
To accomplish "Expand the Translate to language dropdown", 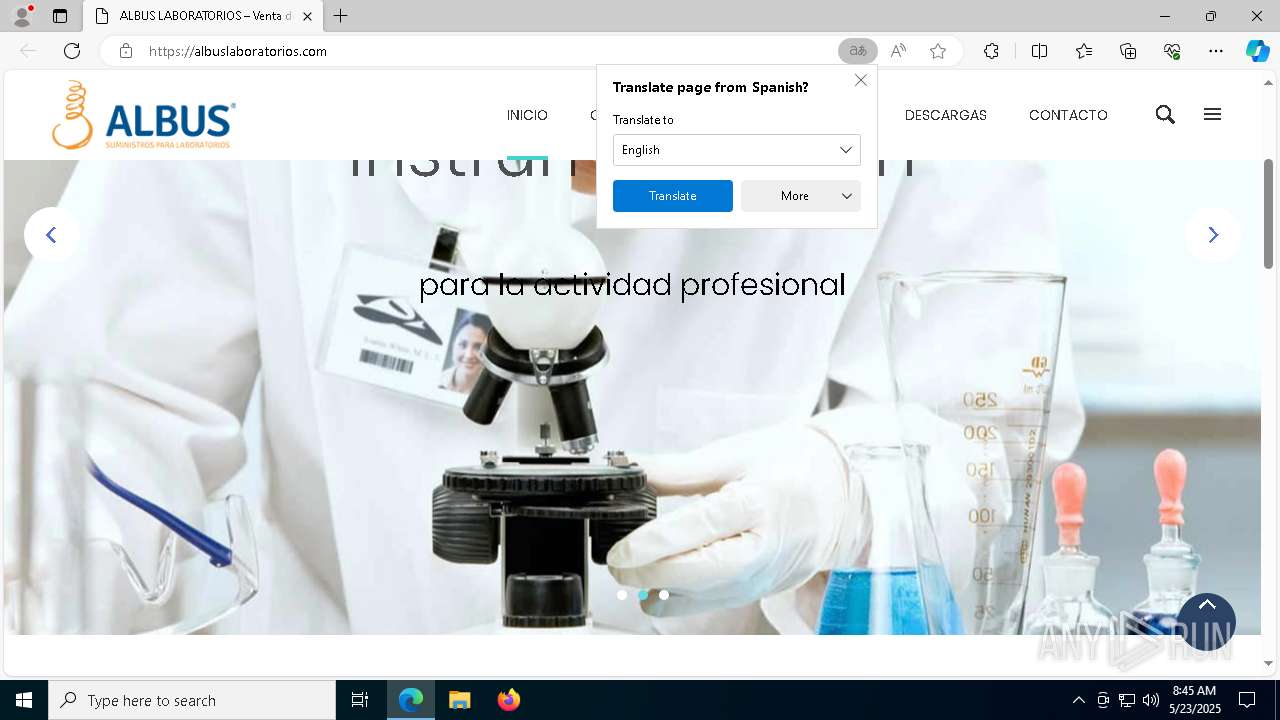I will 737,150.
